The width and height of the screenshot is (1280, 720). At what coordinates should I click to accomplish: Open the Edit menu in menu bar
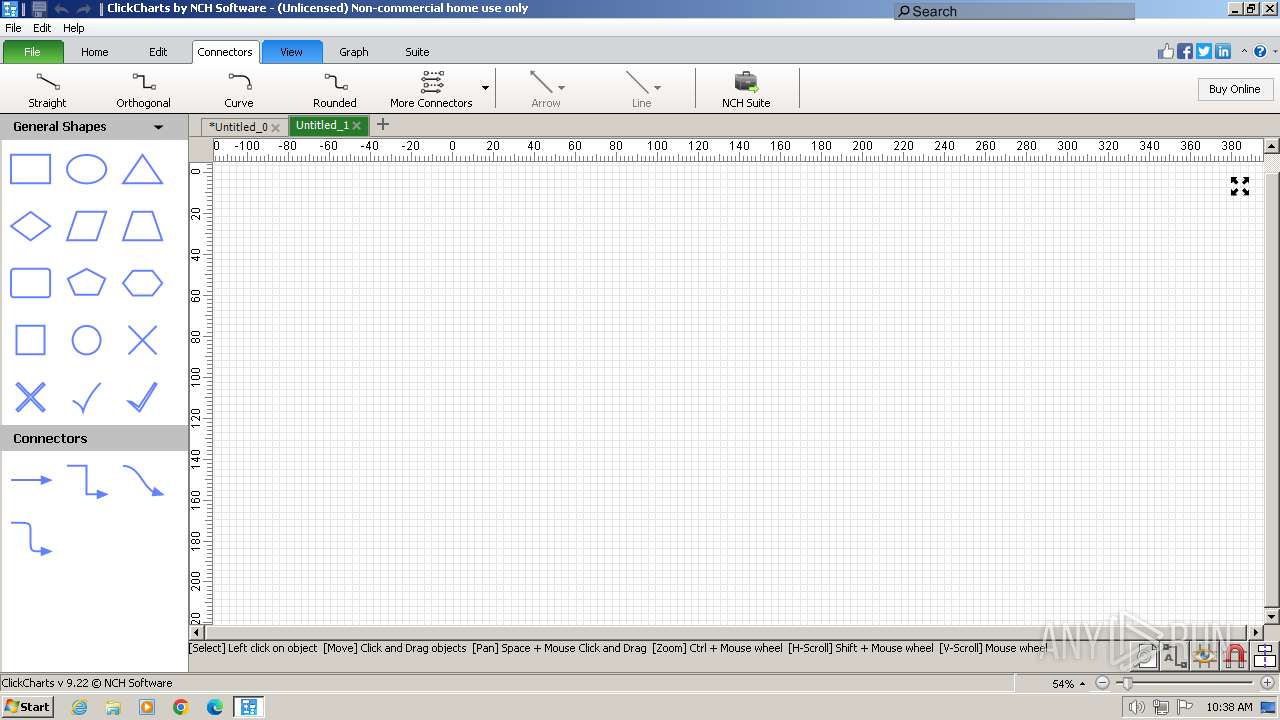tap(42, 28)
